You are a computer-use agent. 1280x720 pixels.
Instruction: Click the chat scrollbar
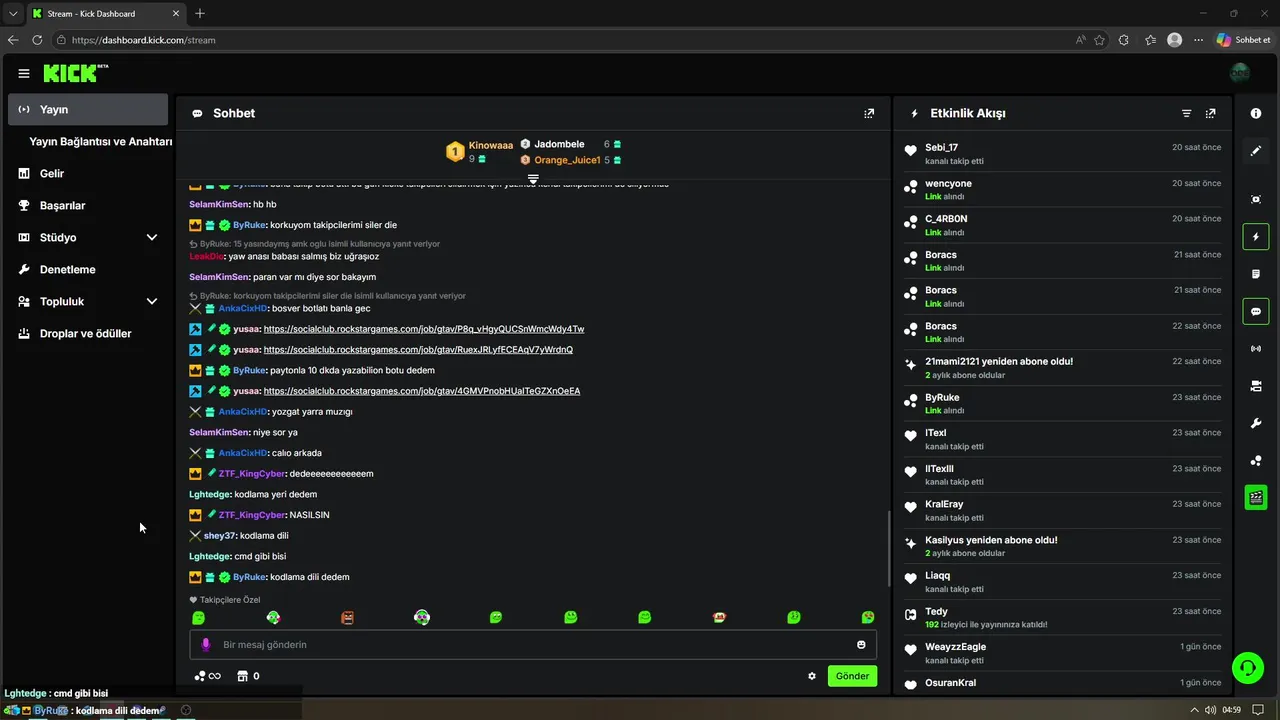pos(888,548)
